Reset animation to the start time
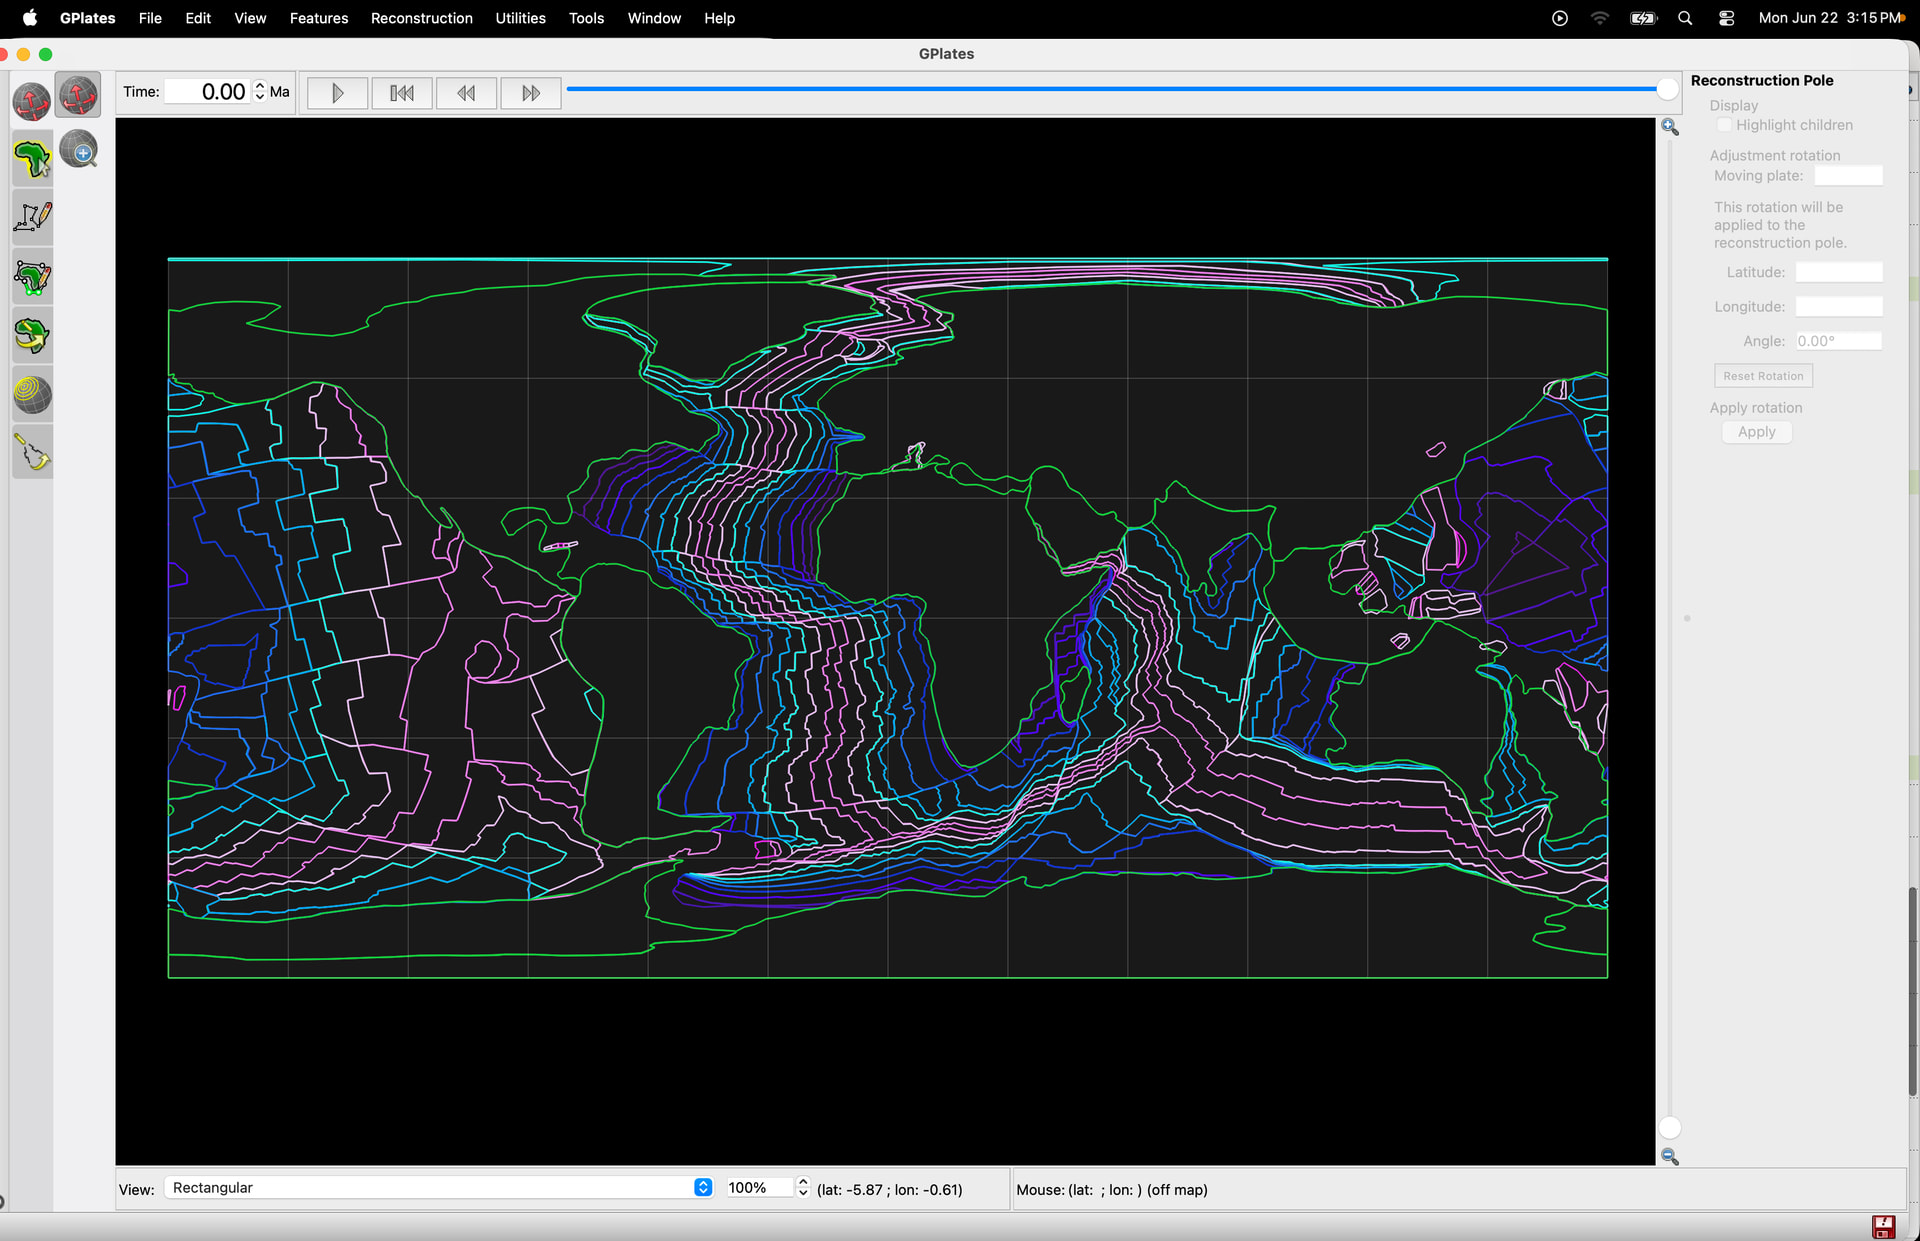This screenshot has height=1241, width=1920. click(402, 93)
